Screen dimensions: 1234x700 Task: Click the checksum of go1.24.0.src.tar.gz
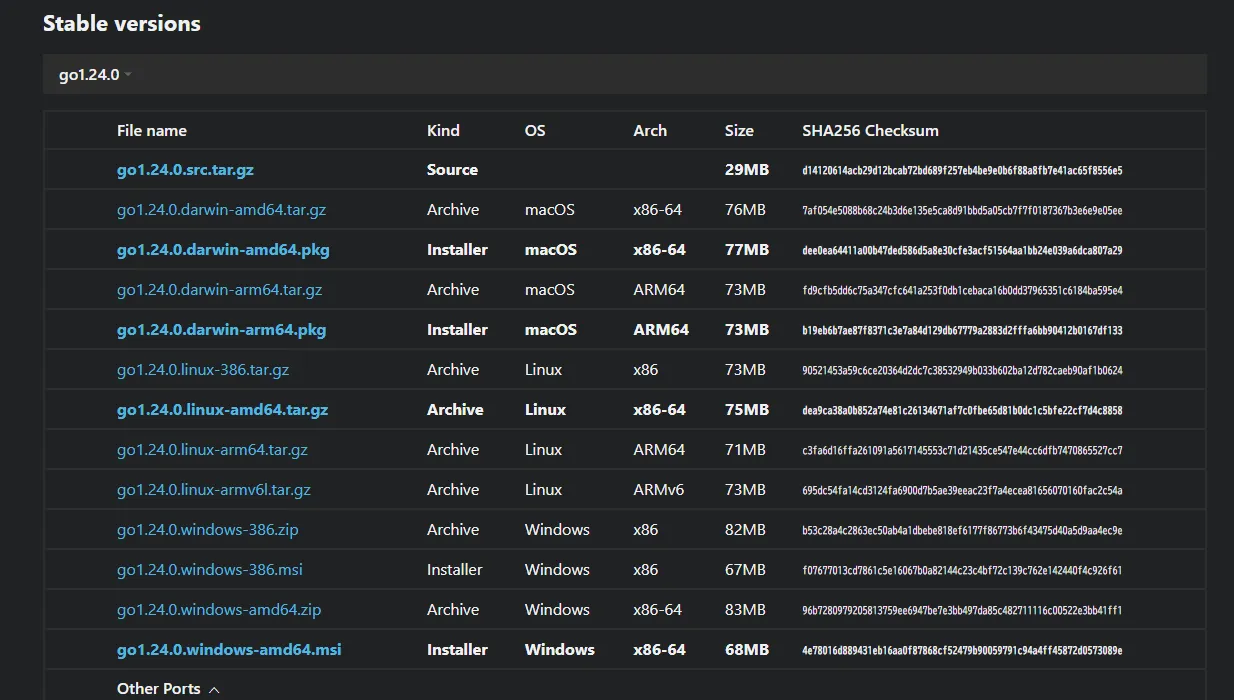coord(961,171)
